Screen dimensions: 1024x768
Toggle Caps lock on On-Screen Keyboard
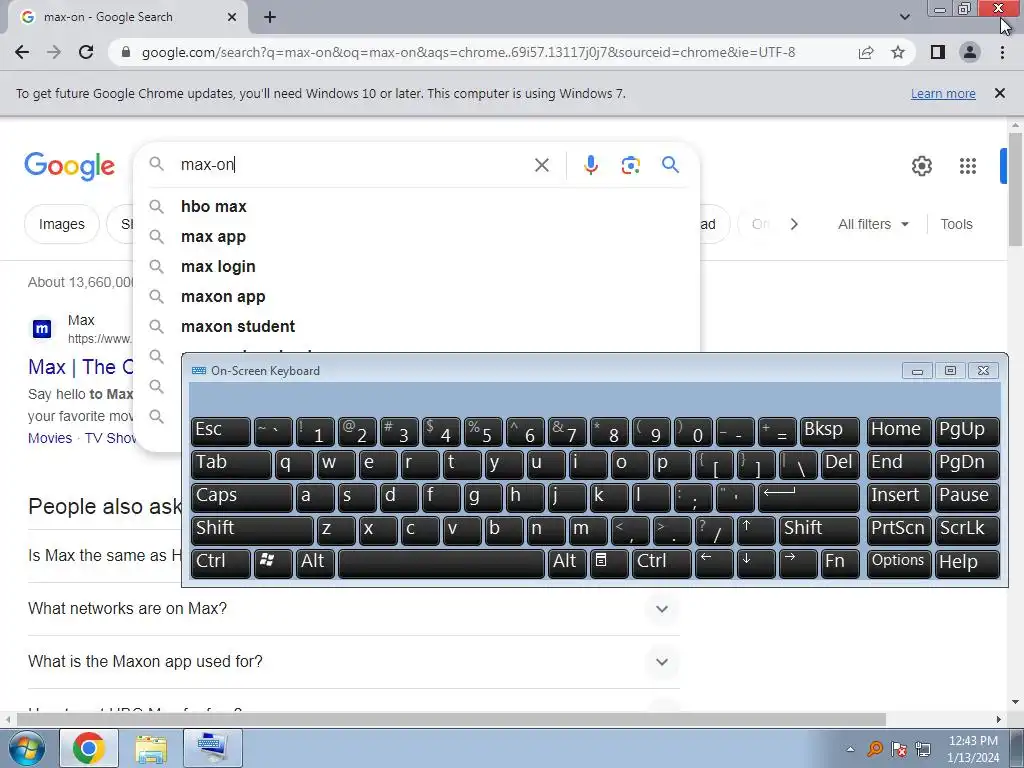pyautogui.click(x=242, y=497)
